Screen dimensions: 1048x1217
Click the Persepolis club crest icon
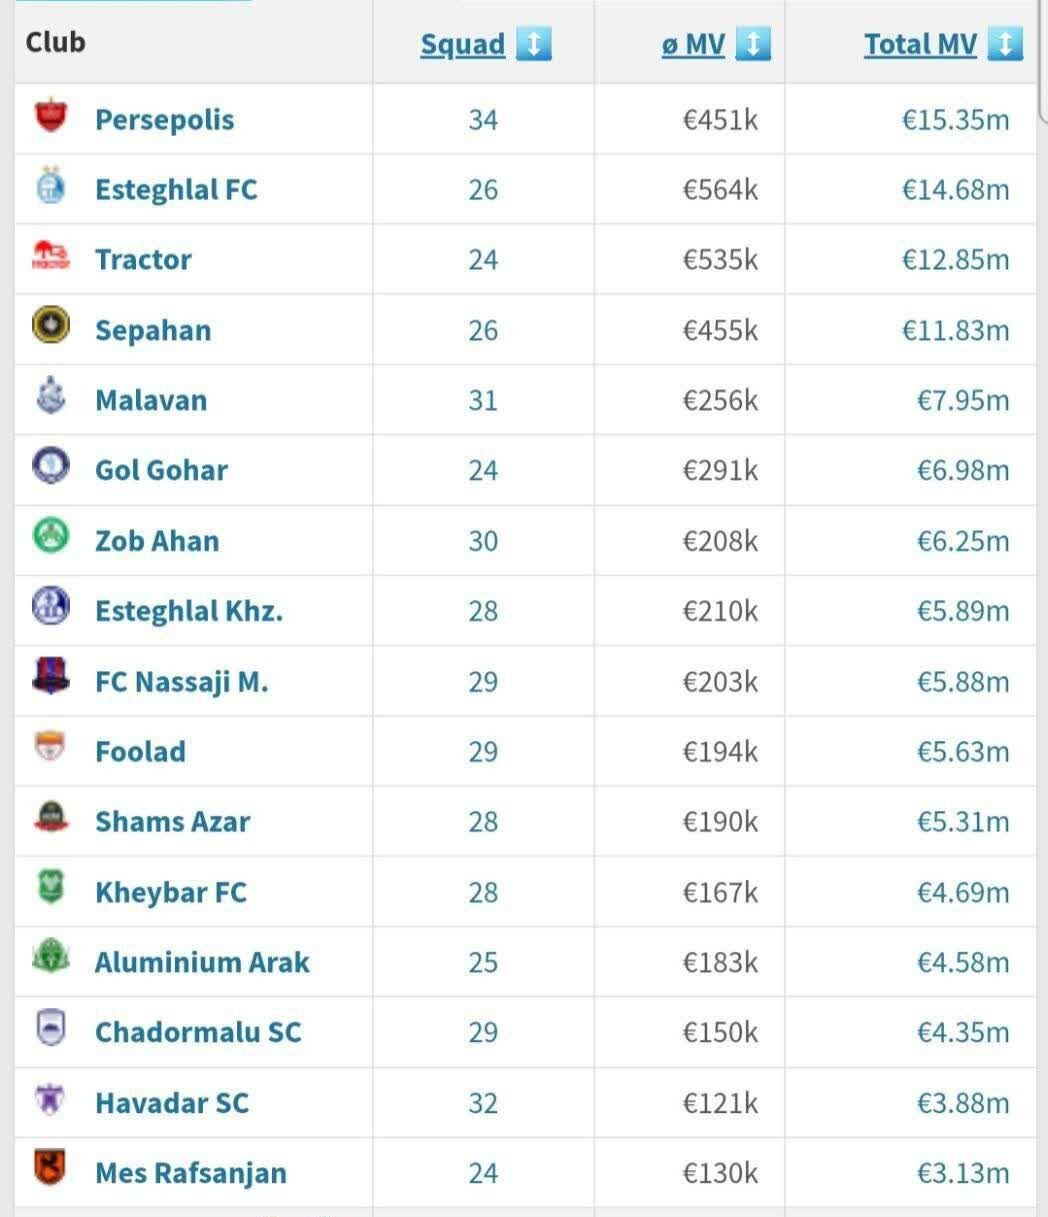(x=50, y=116)
